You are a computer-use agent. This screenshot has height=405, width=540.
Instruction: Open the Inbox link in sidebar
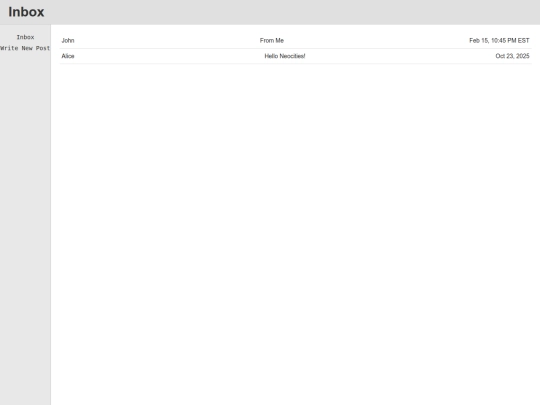[25, 37]
